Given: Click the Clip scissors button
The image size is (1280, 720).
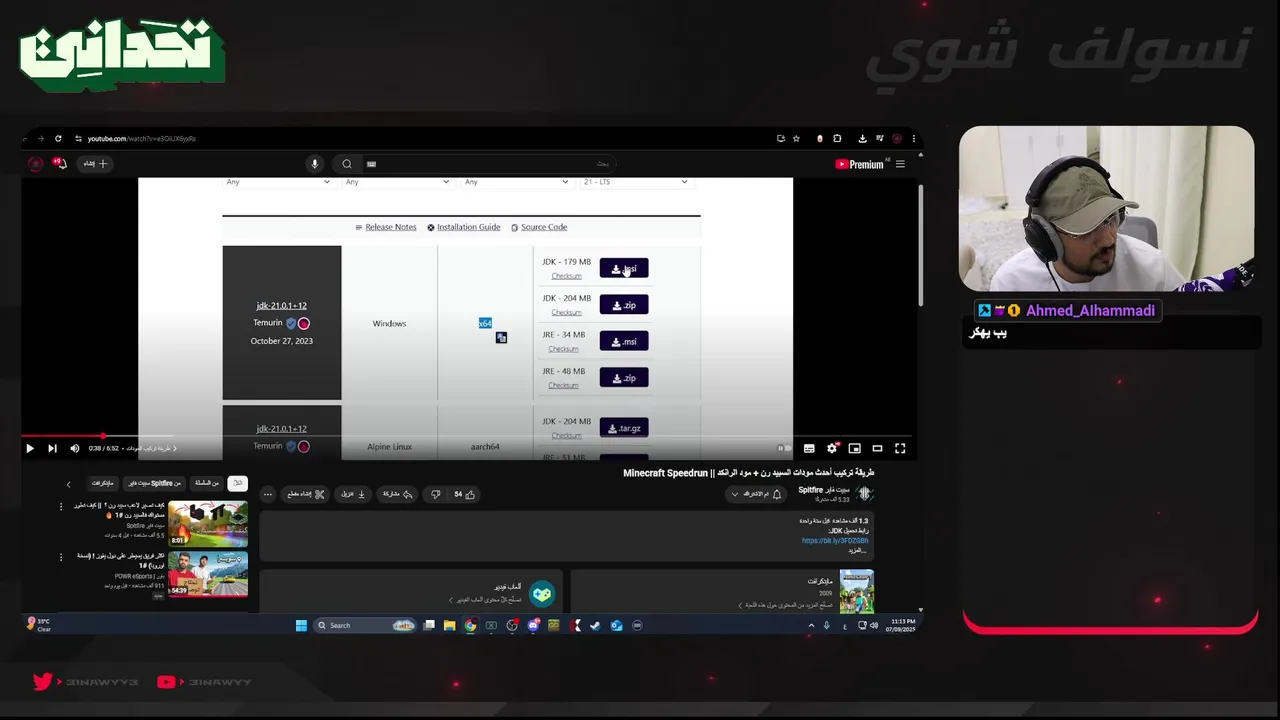Looking at the screenshot, I should 305,494.
